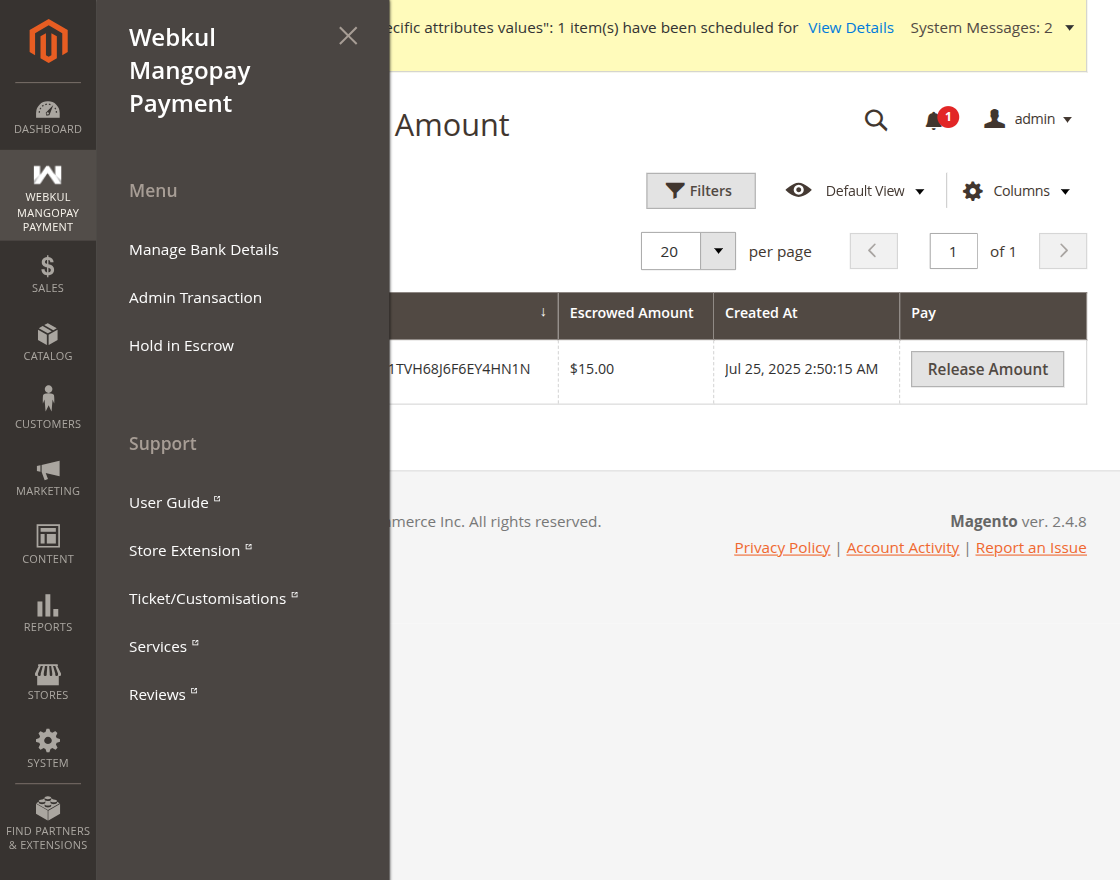Click the sort arrow in the column header

544,312
